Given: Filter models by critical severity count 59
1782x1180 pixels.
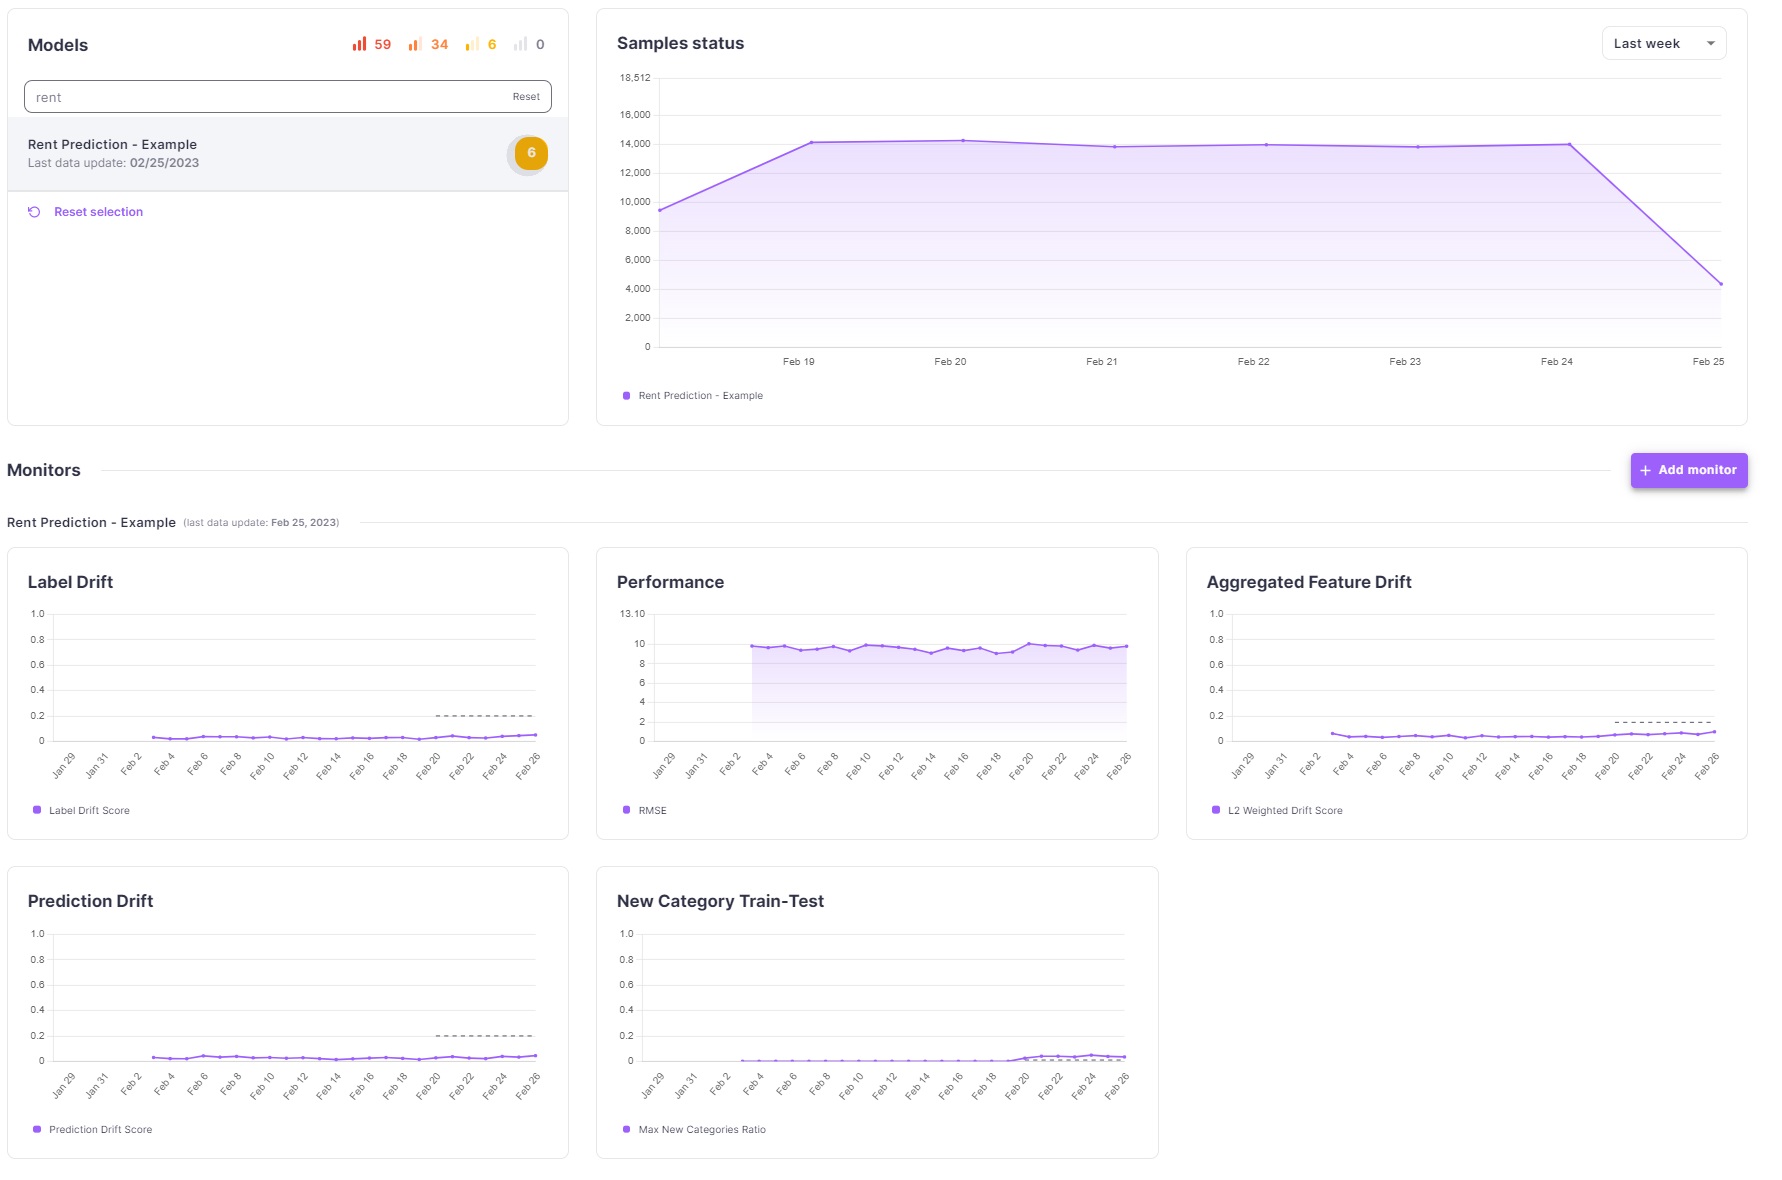Looking at the screenshot, I should [x=371, y=44].
